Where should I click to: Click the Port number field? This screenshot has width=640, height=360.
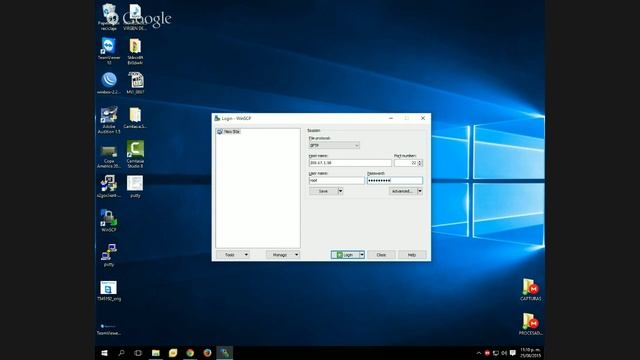click(x=406, y=163)
